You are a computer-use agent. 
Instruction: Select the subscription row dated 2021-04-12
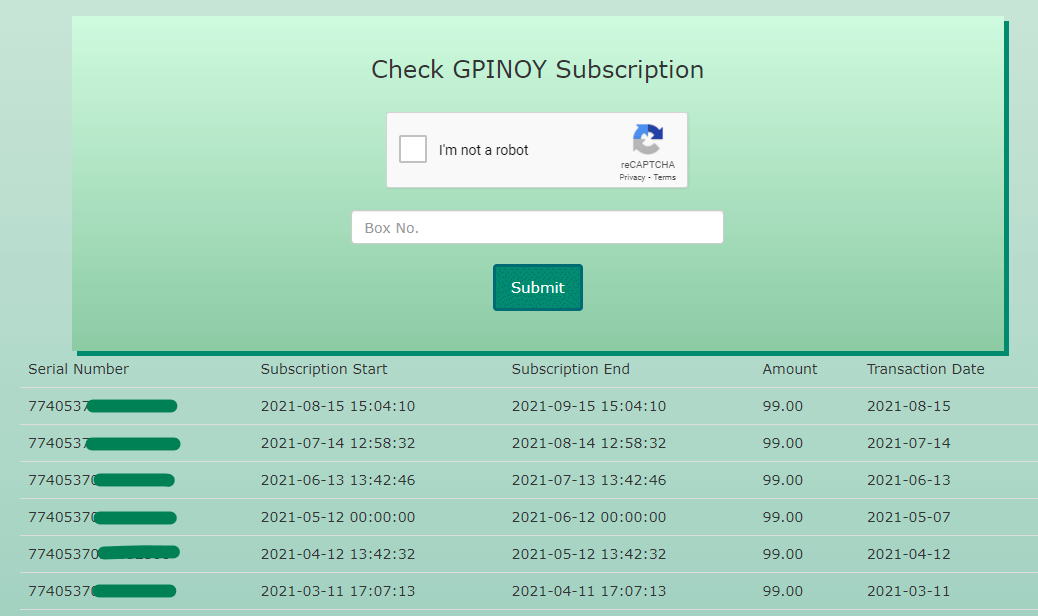click(x=519, y=554)
